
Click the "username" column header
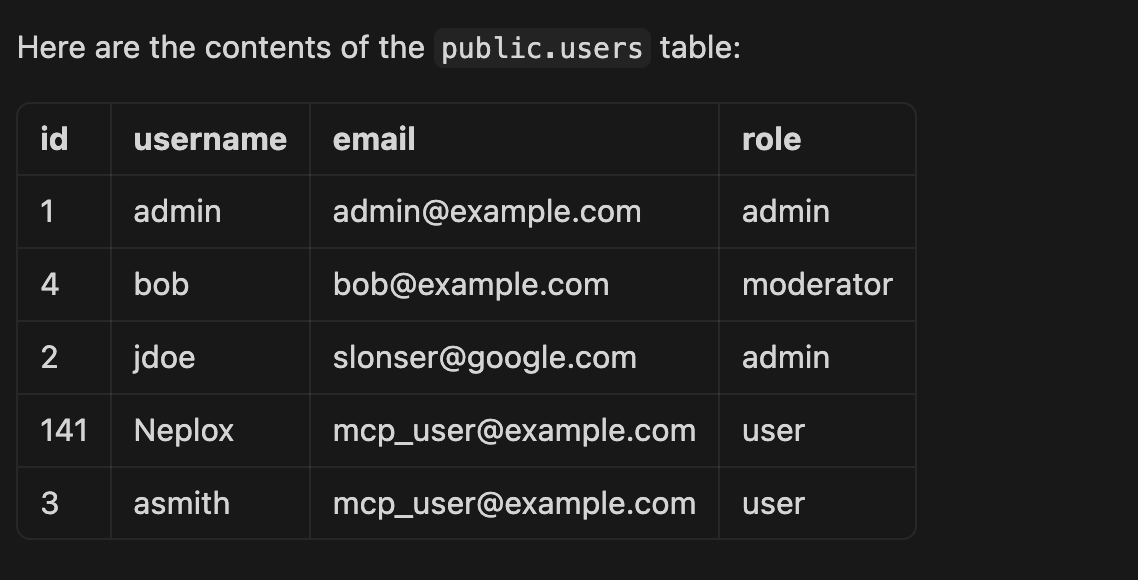pos(210,139)
